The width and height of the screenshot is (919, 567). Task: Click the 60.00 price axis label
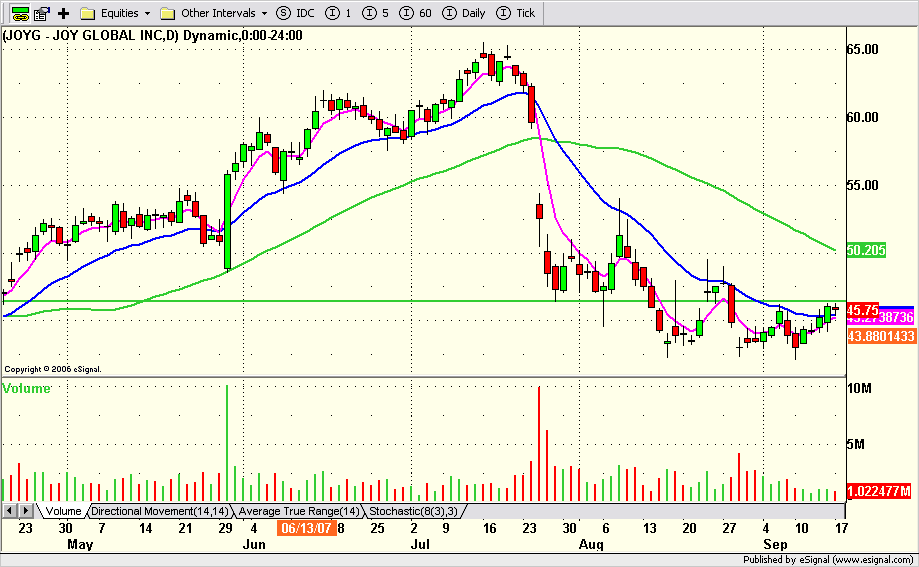click(862, 117)
